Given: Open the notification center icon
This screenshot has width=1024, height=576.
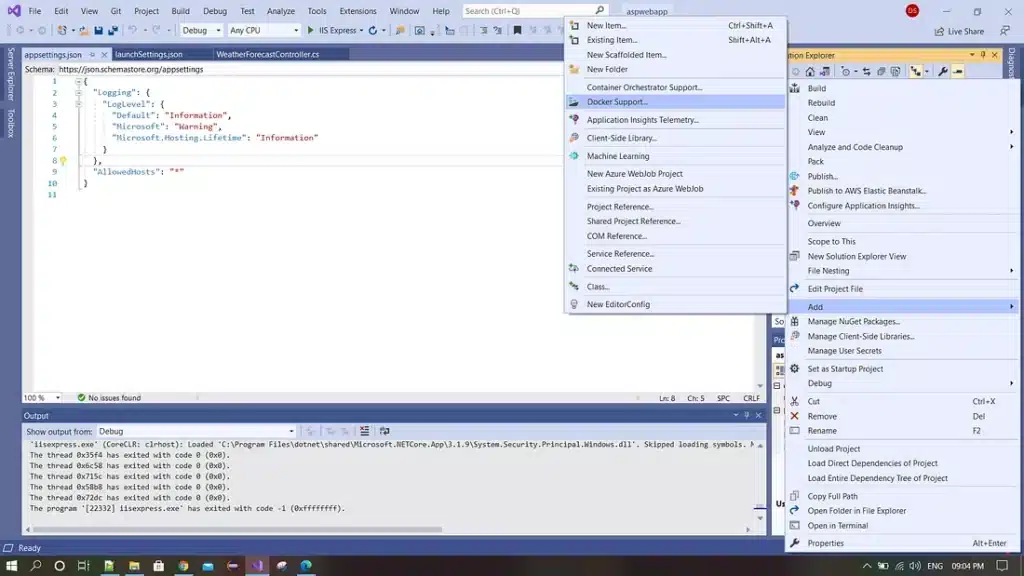Looking at the screenshot, I should point(1002,566).
